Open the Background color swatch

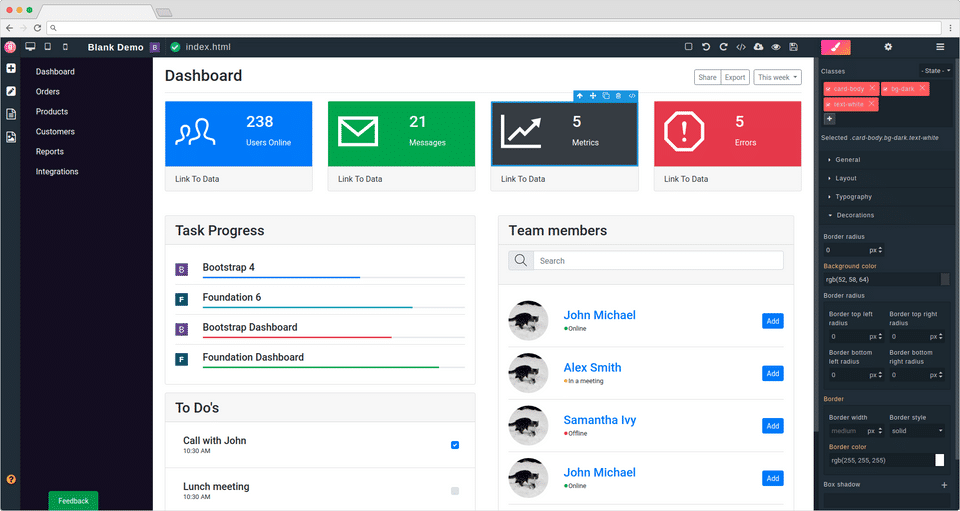[x=945, y=280]
